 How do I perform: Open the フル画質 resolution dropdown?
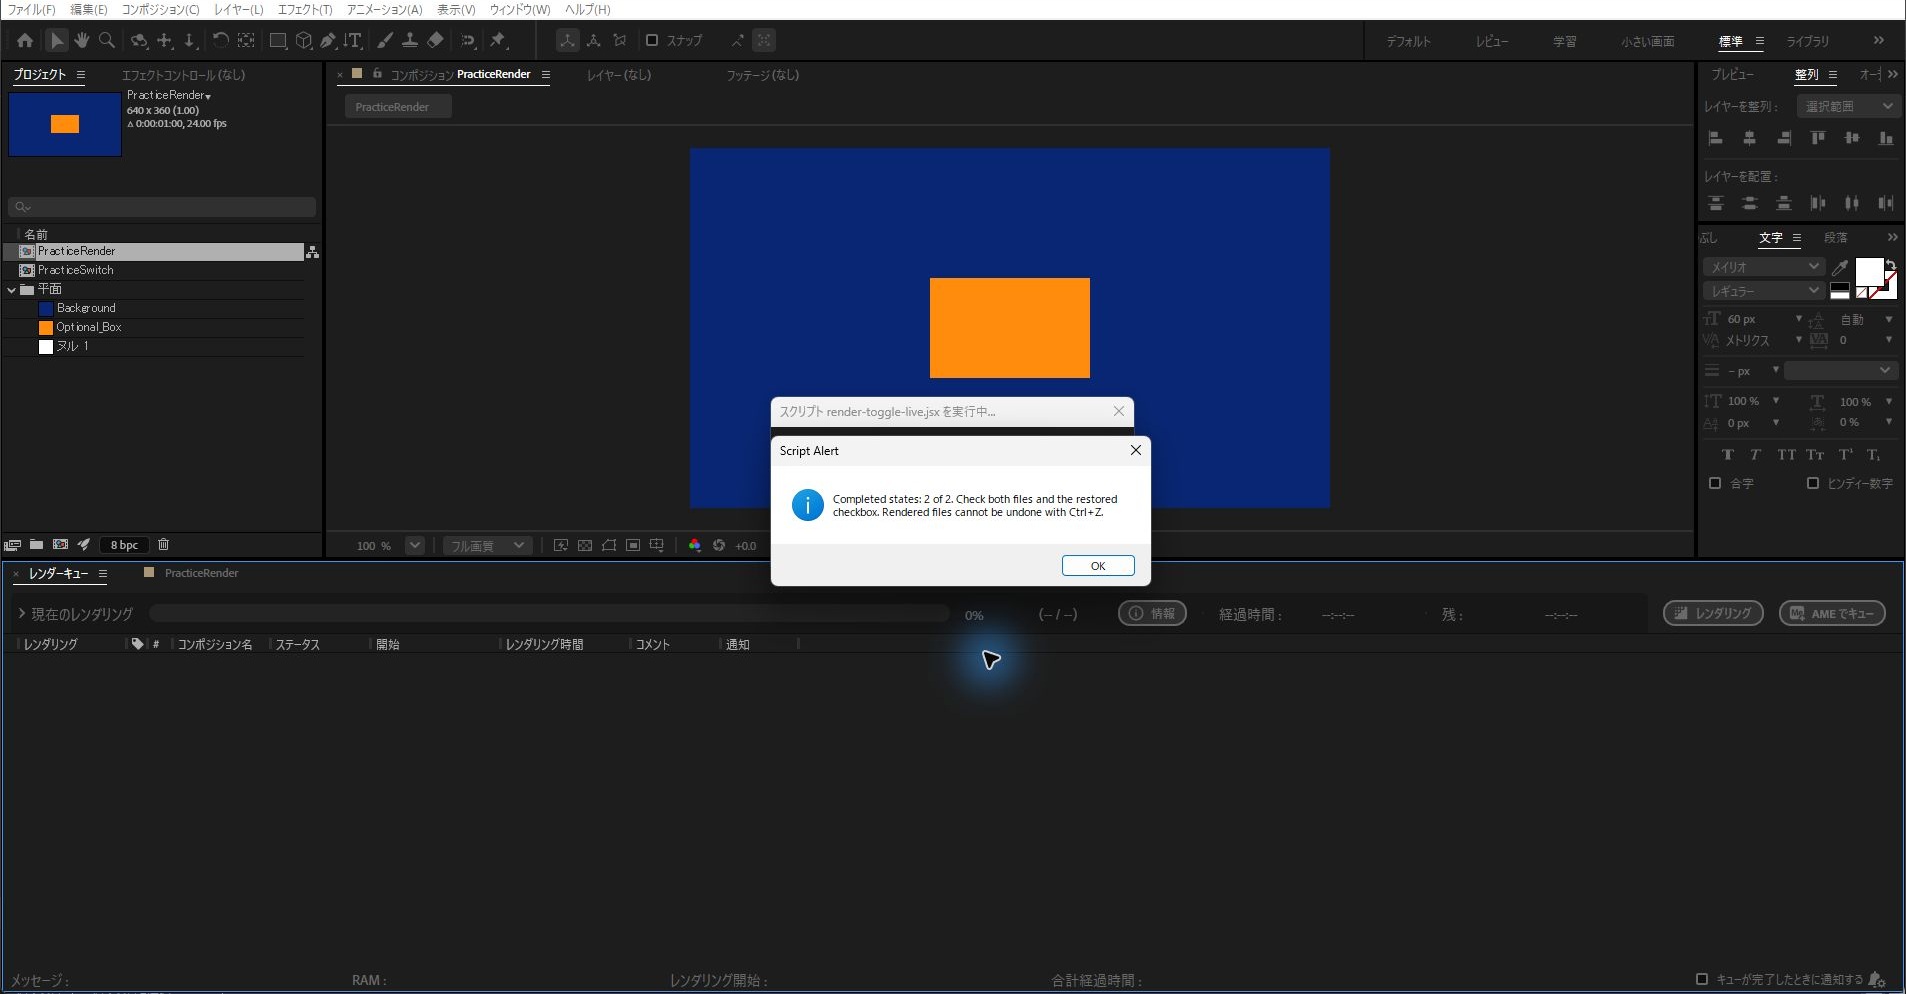486,546
